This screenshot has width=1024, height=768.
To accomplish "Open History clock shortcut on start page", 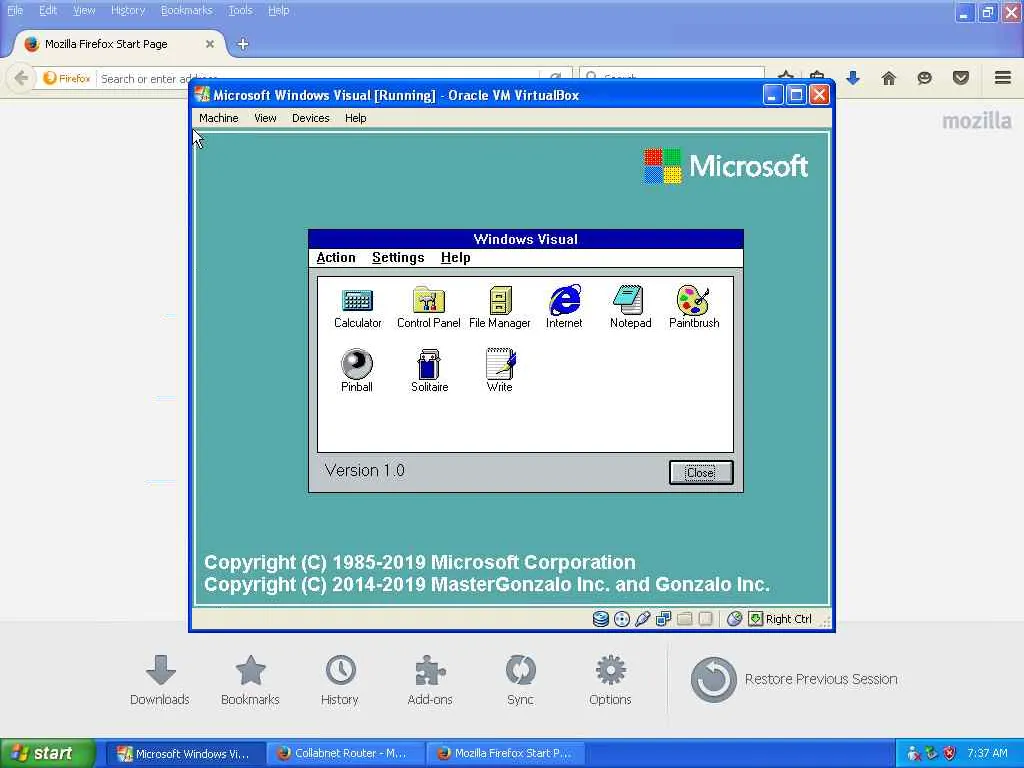I will click(x=340, y=680).
